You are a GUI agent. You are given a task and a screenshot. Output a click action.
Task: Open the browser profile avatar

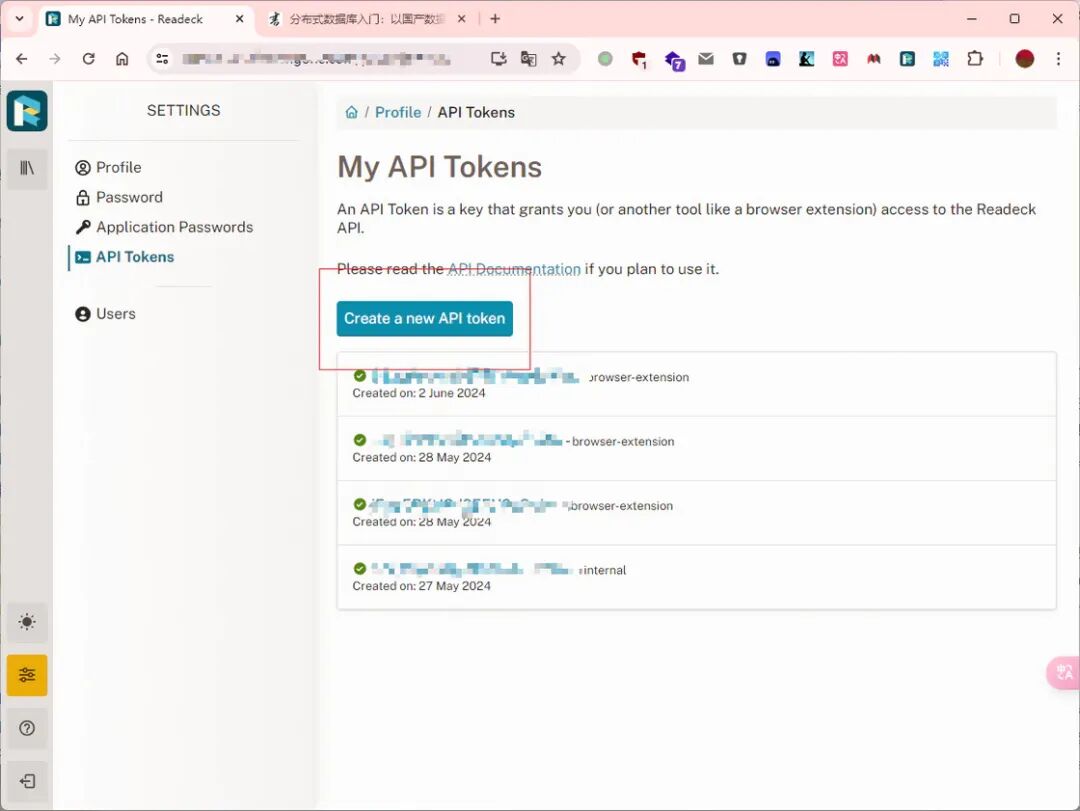[1025, 59]
